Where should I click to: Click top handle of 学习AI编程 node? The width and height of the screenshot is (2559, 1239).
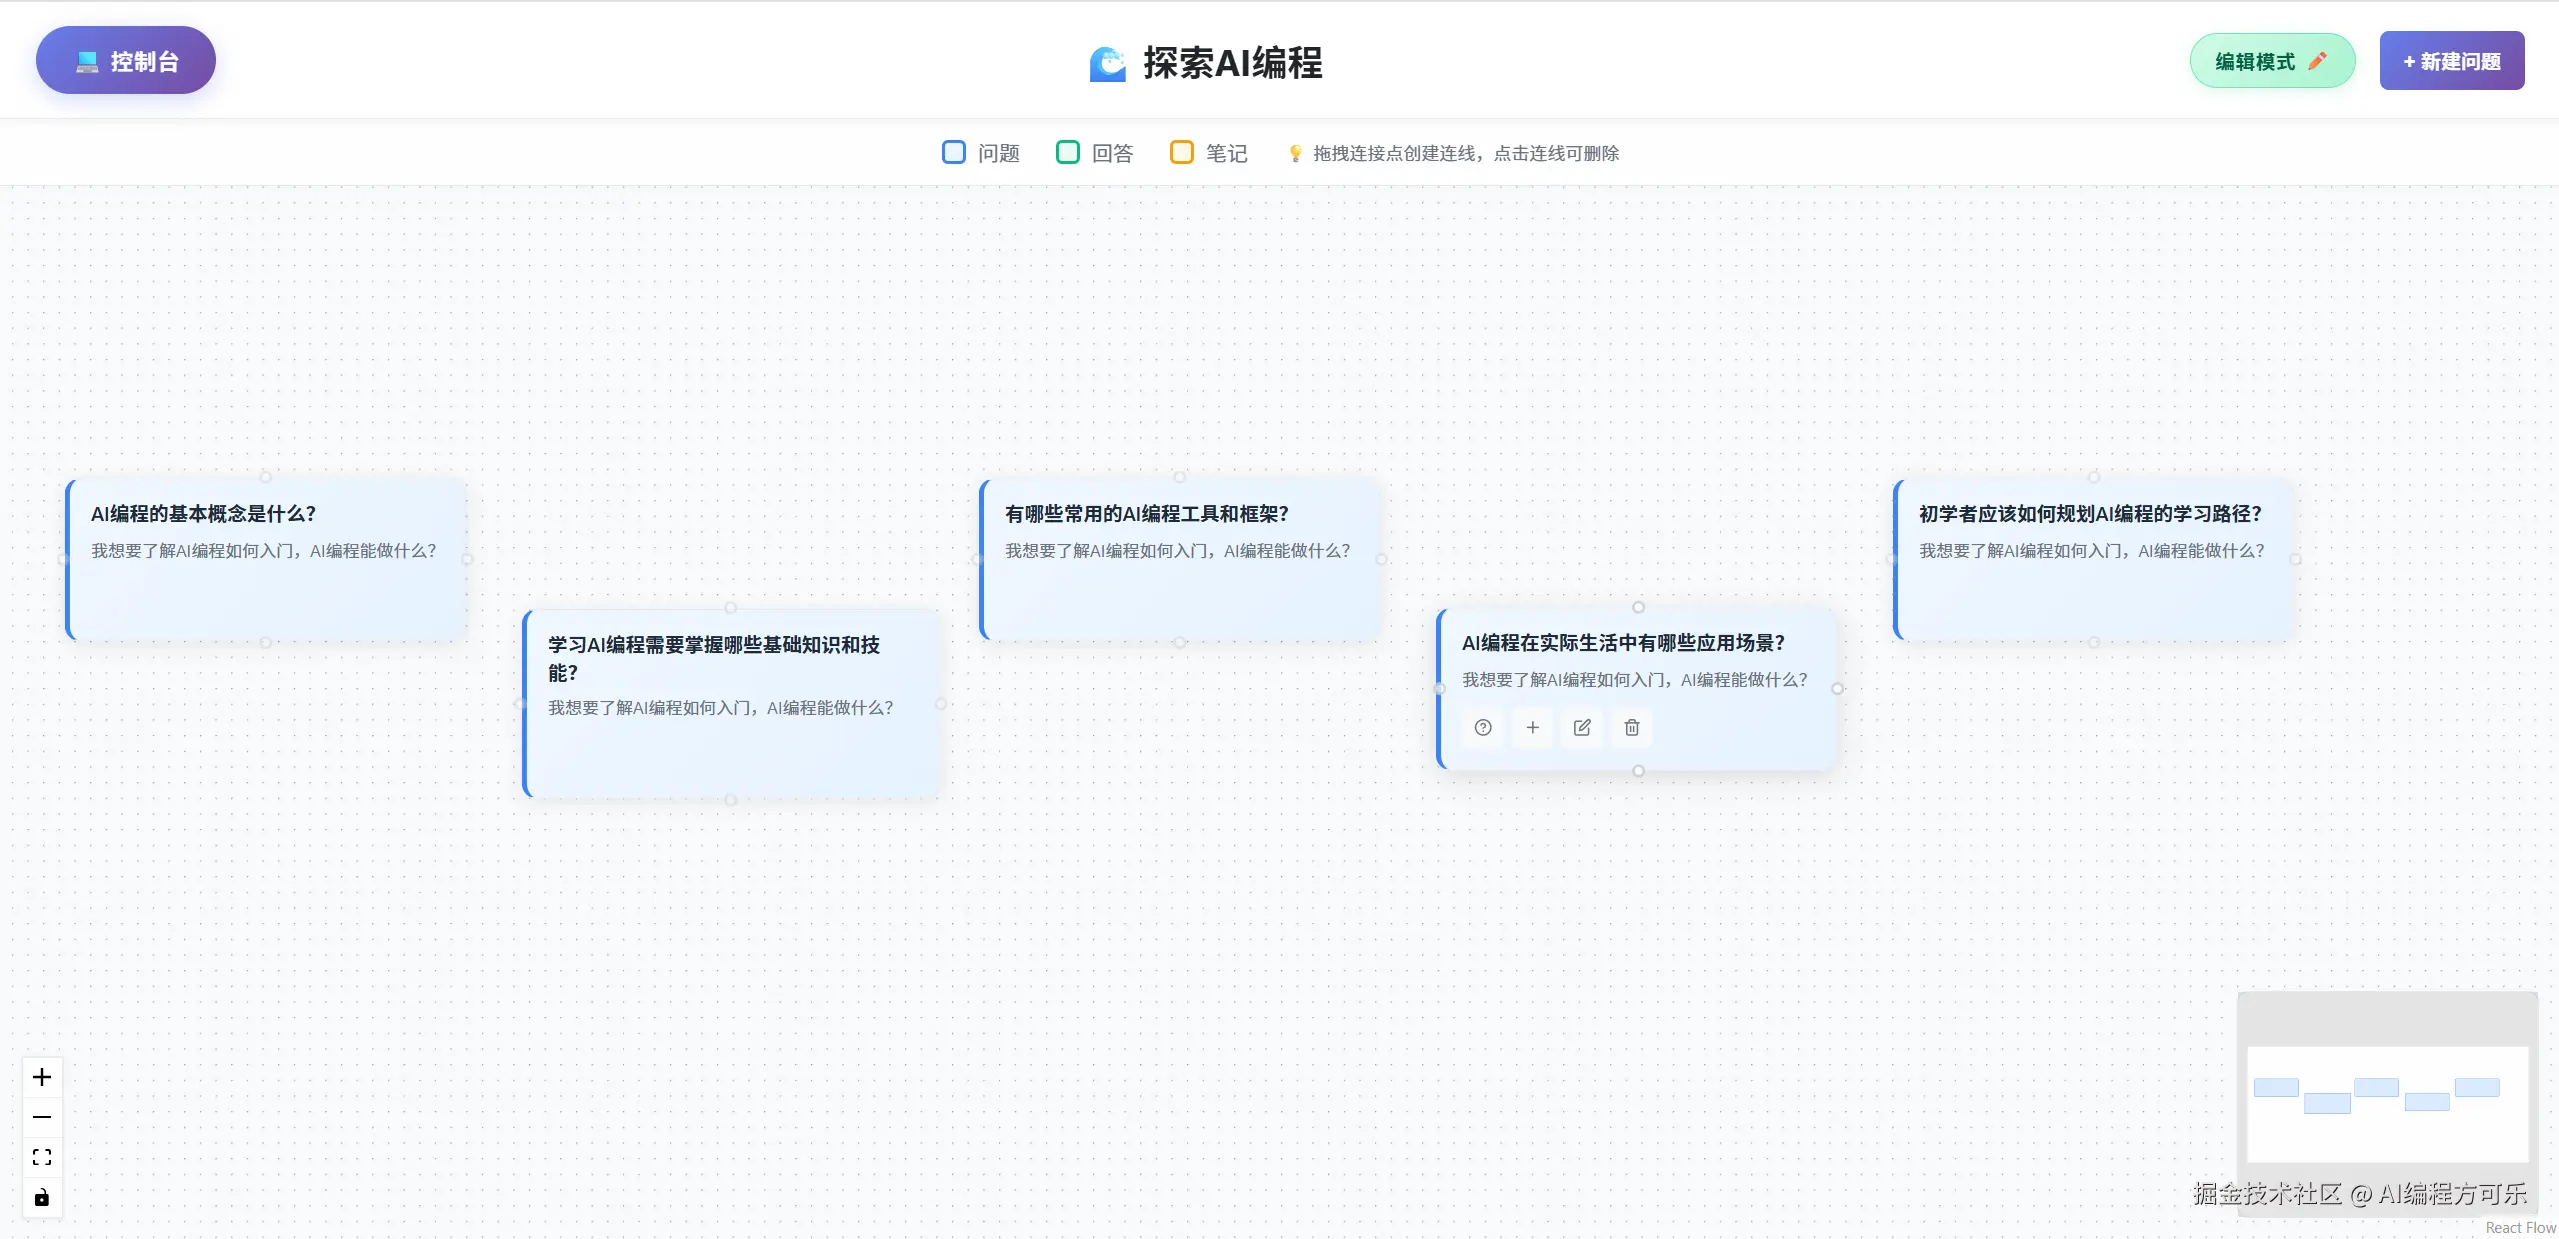click(x=731, y=608)
